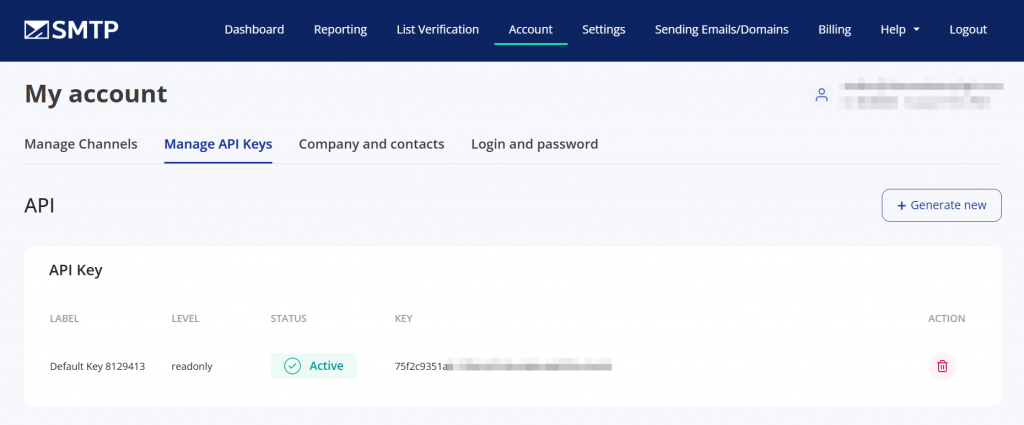Log out of the account
Screen dimensions: 1024x425
tap(968, 30)
